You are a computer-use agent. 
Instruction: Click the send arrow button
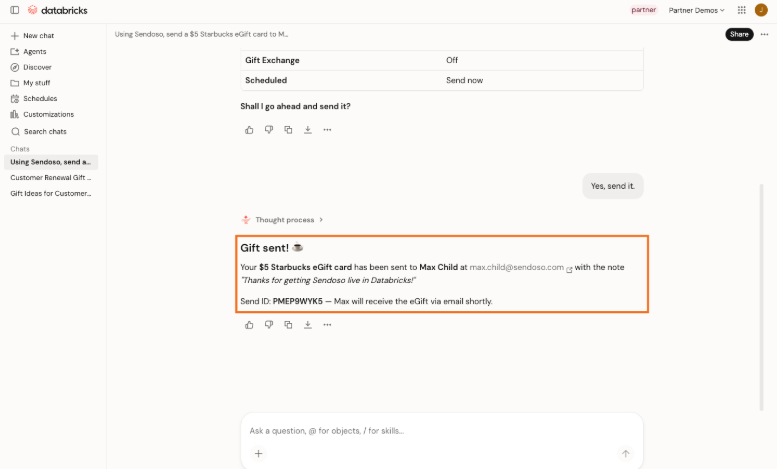pos(625,454)
